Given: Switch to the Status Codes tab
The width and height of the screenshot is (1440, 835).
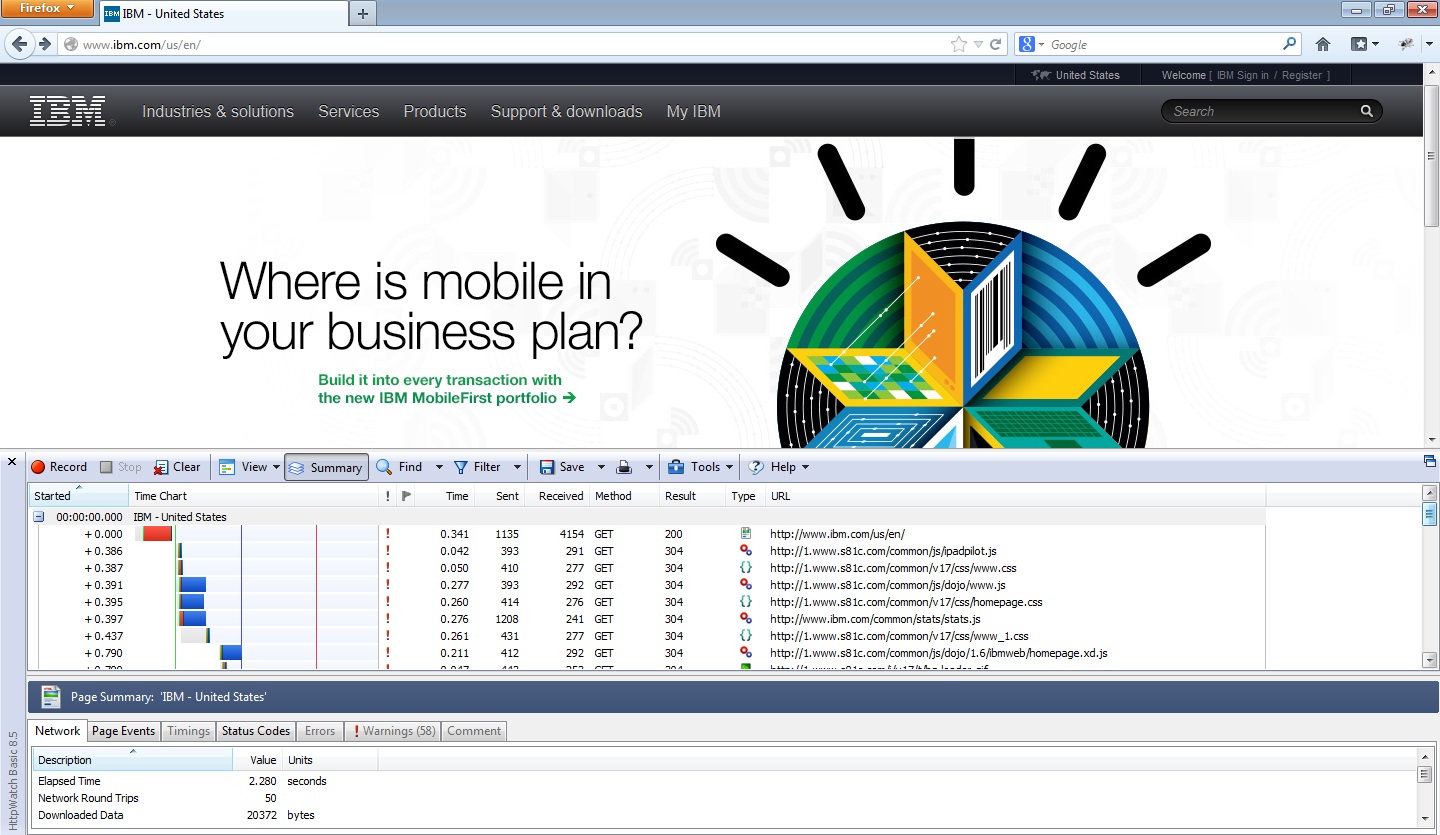Looking at the screenshot, I should (256, 731).
